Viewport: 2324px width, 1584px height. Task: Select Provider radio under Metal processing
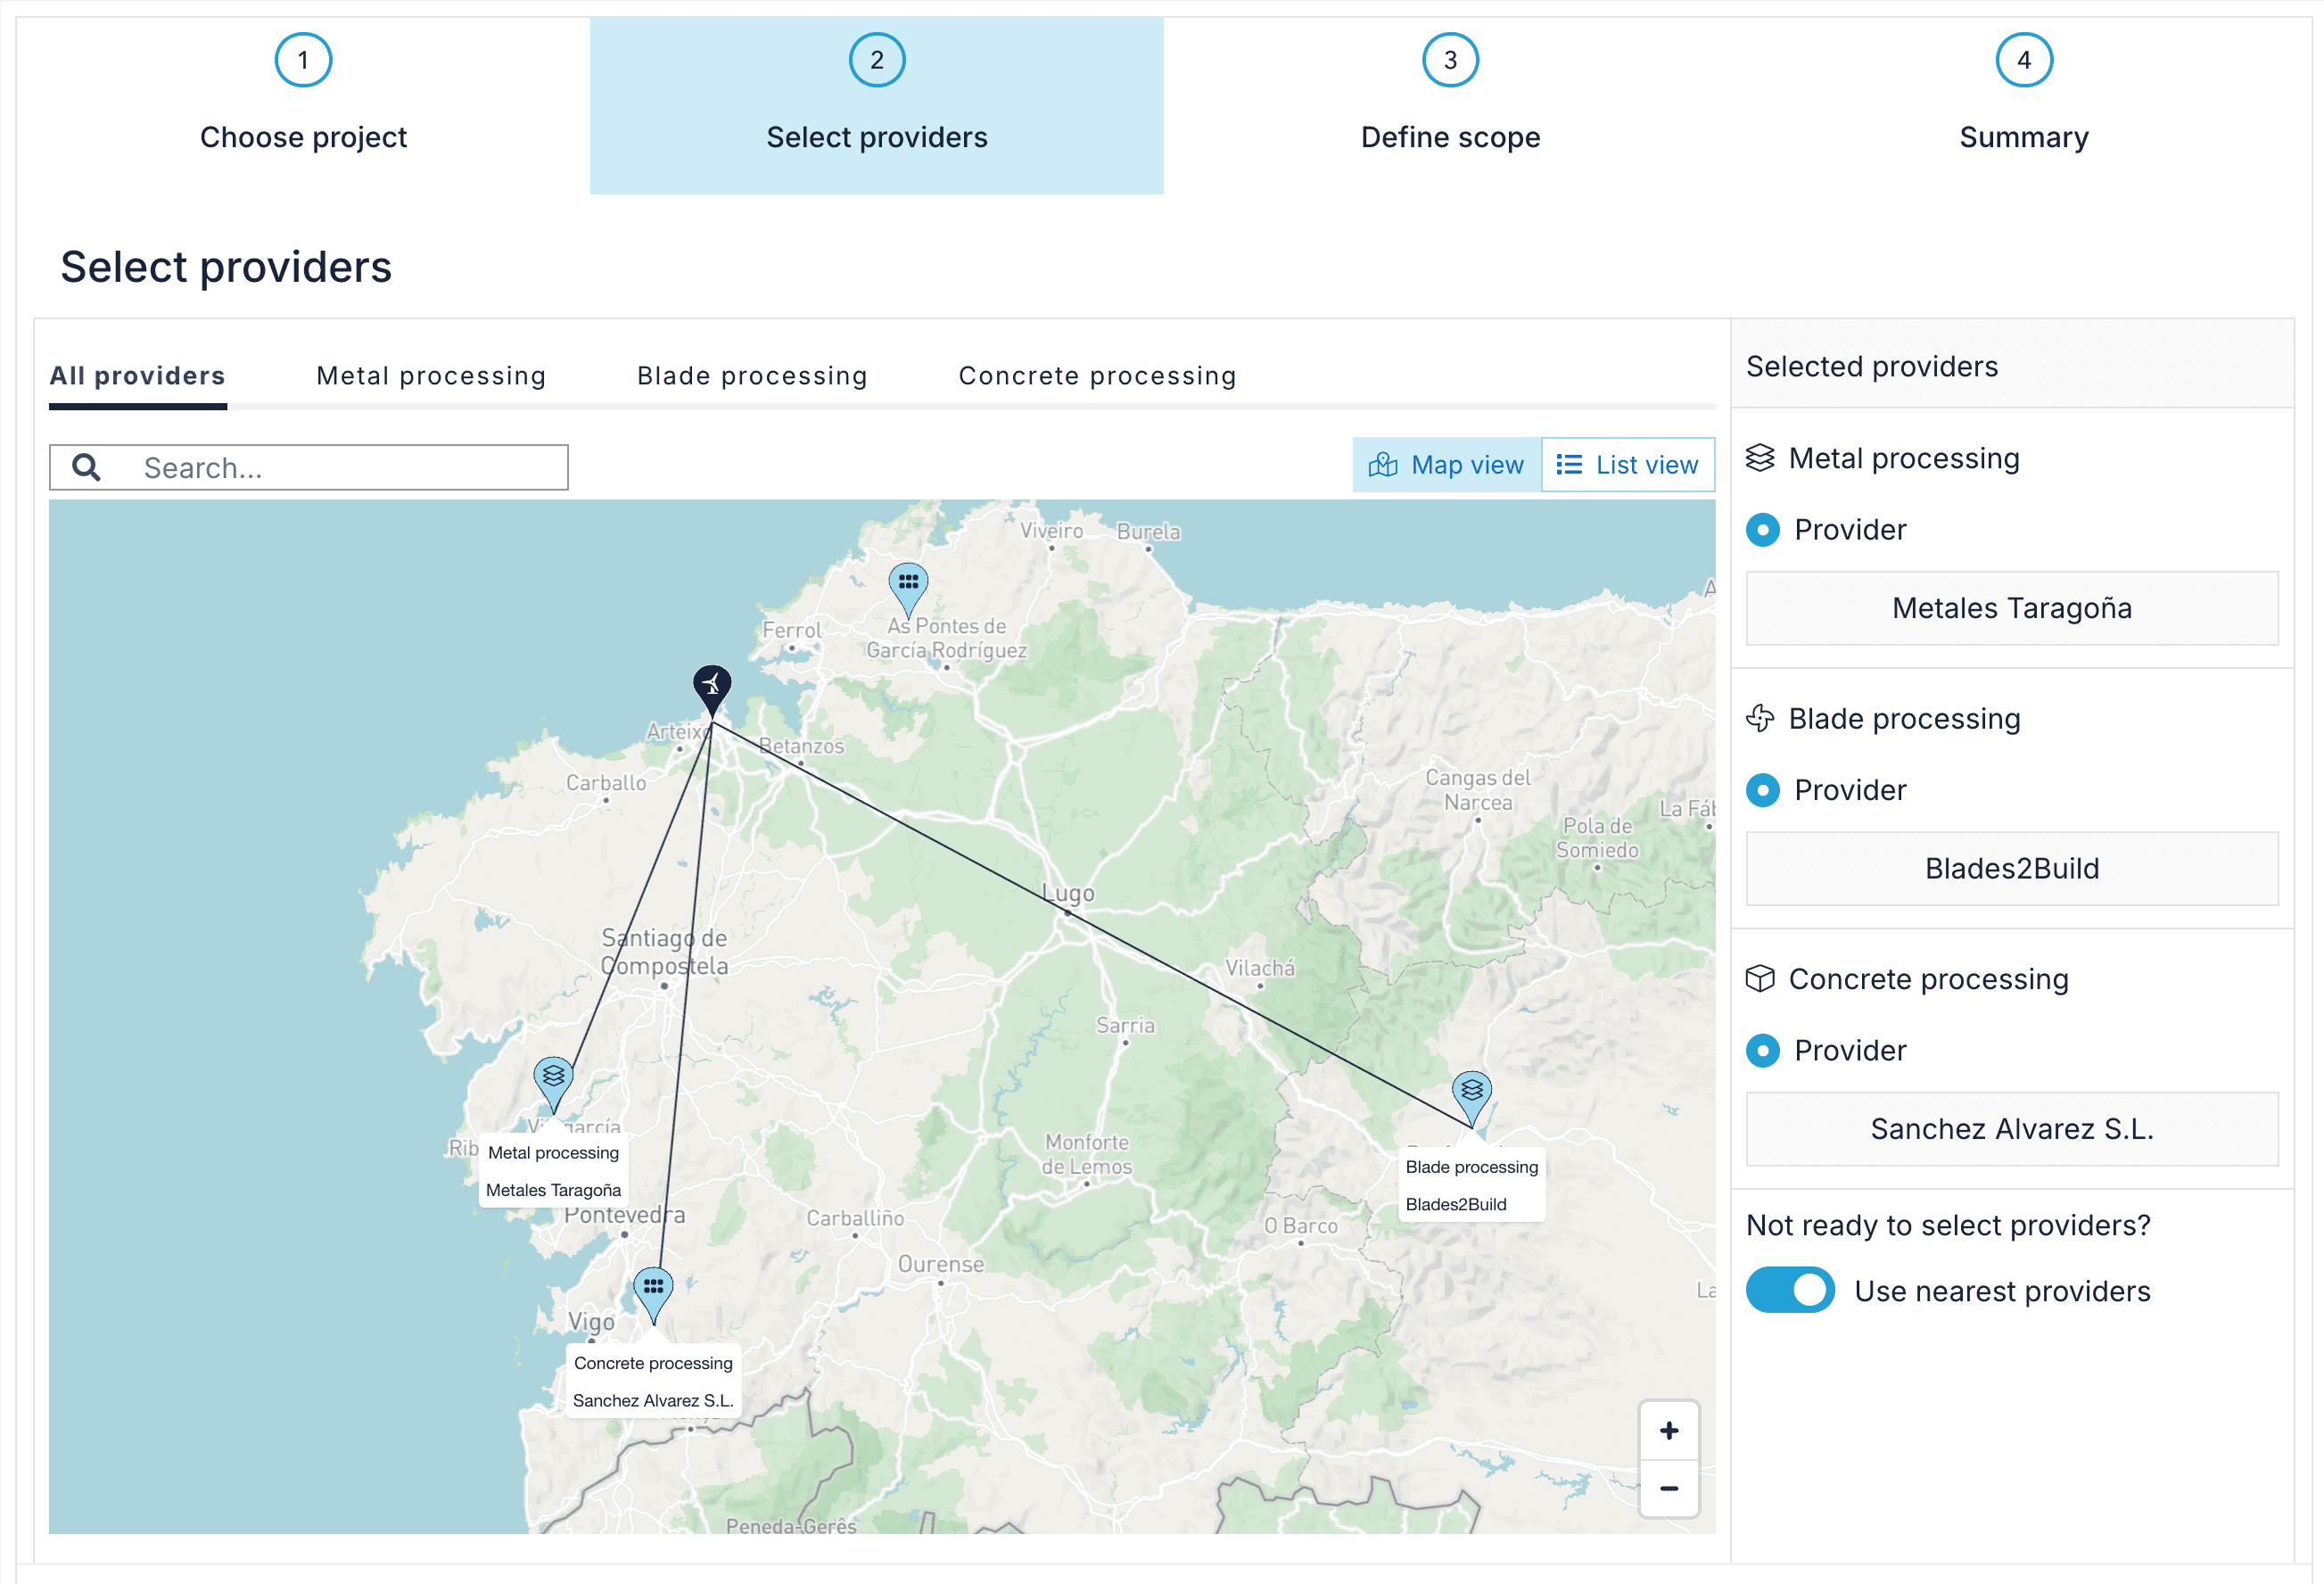point(1763,530)
